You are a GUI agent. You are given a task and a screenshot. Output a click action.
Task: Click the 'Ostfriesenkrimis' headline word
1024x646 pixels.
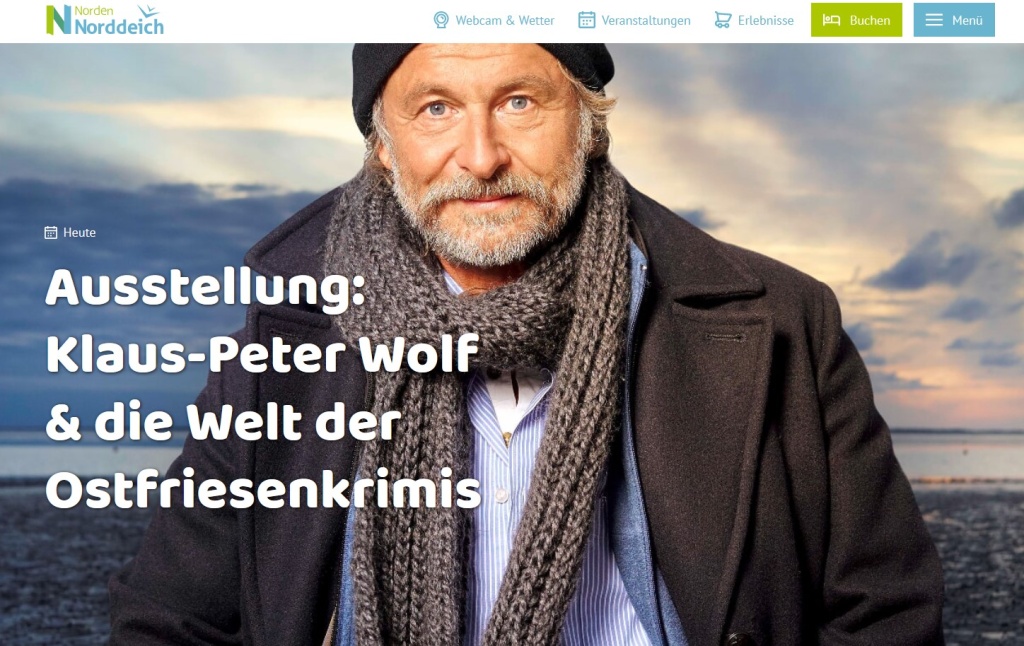pyautogui.click(x=263, y=489)
